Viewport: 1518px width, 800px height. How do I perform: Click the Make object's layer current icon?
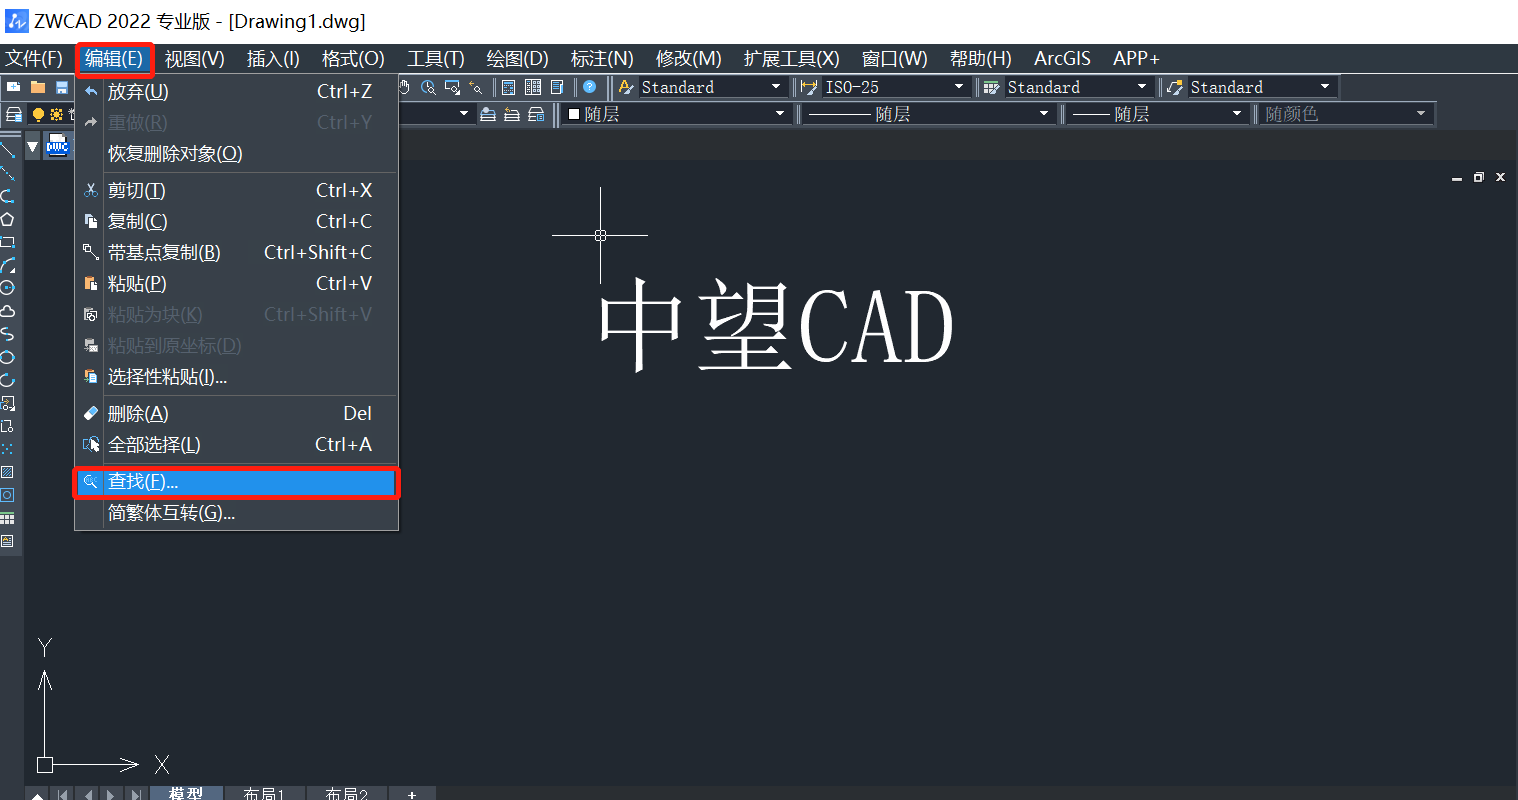click(488, 114)
